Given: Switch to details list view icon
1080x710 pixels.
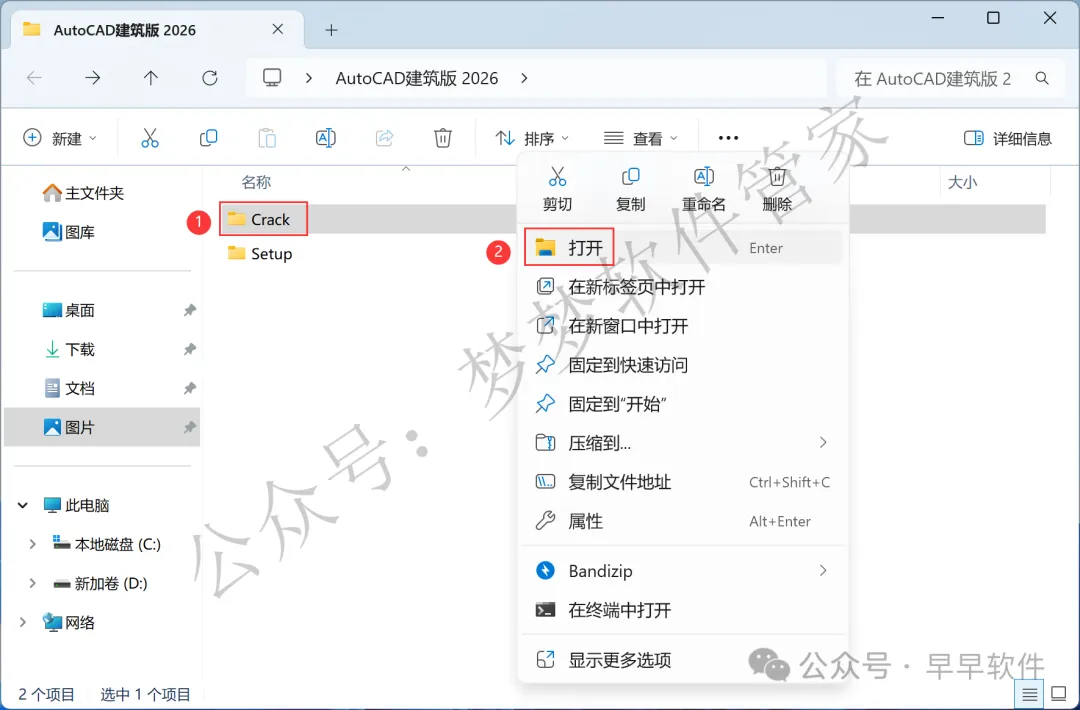Looking at the screenshot, I should coord(1030,694).
